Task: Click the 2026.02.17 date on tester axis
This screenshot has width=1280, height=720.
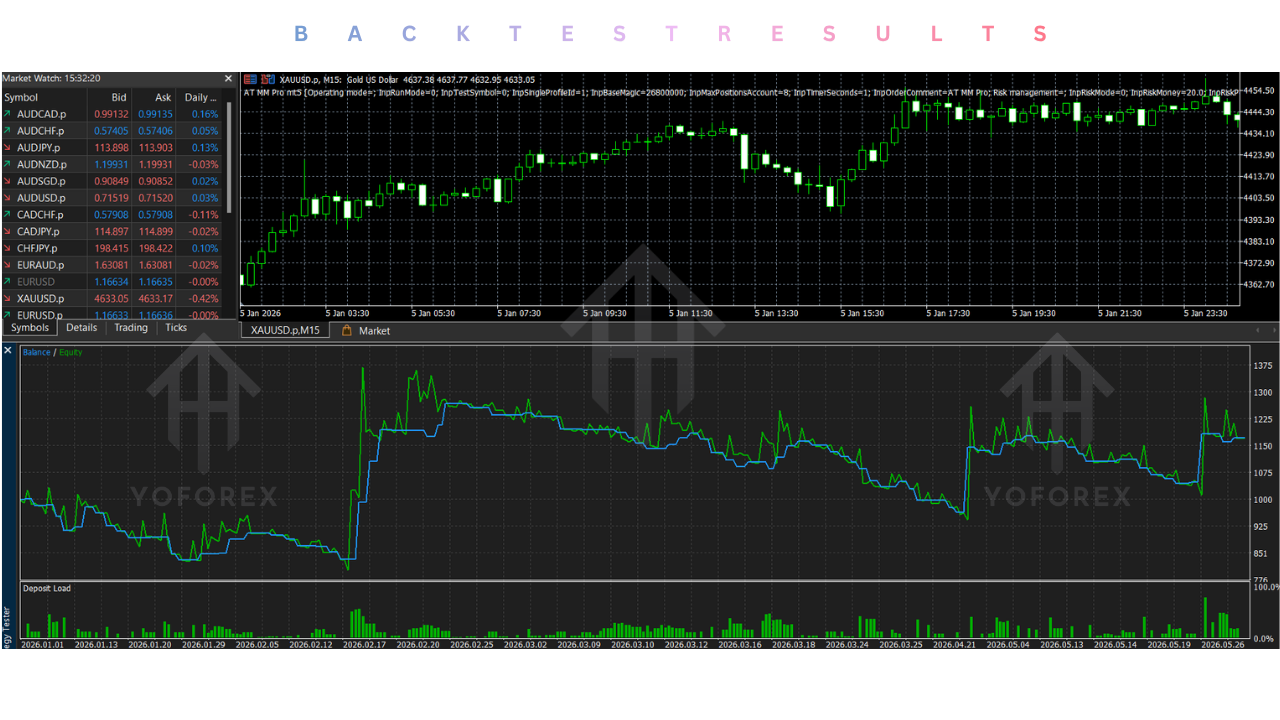Action: pyautogui.click(x=363, y=644)
